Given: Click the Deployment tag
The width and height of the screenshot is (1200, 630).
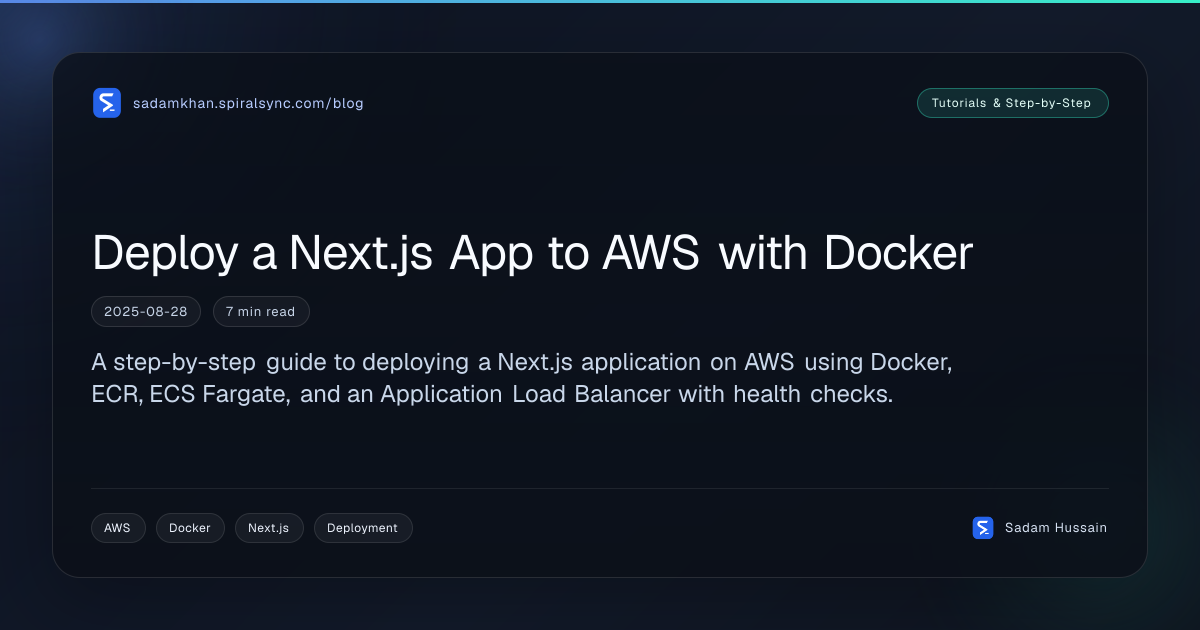Looking at the screenshot, I should (x=363, y=528).
